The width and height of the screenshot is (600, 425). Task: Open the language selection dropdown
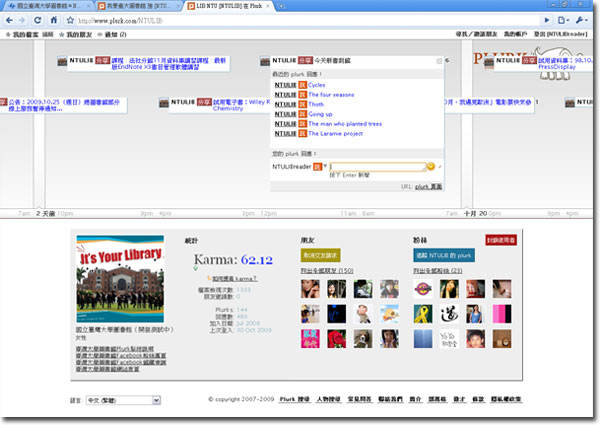123,400
